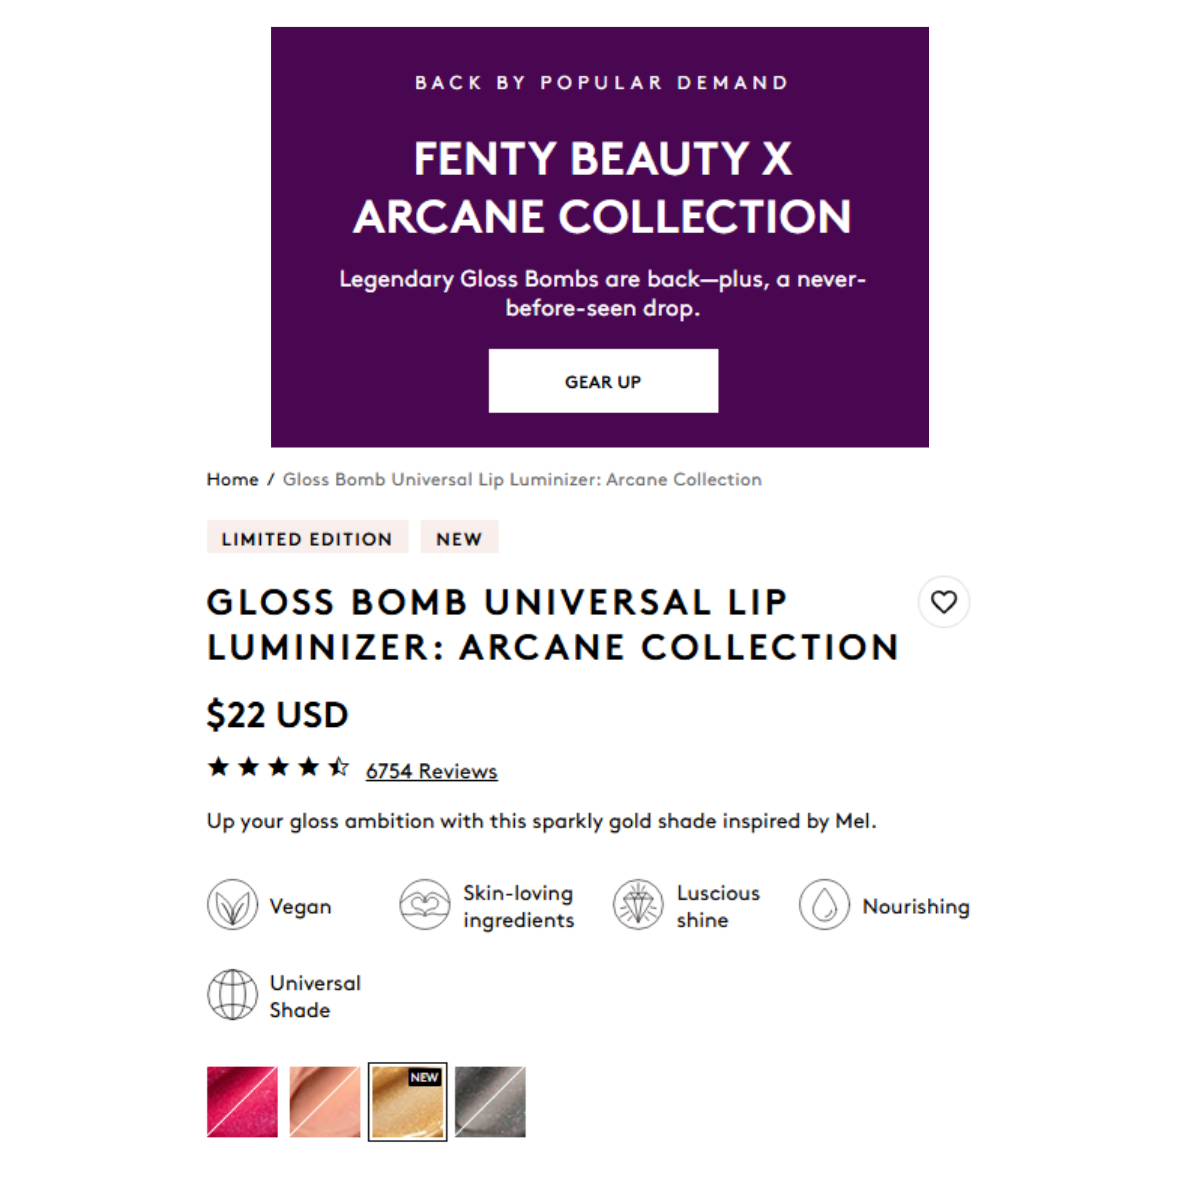Click the first star in the rating
Viewport: 1200px width, 1200px height.
point(218,766)
